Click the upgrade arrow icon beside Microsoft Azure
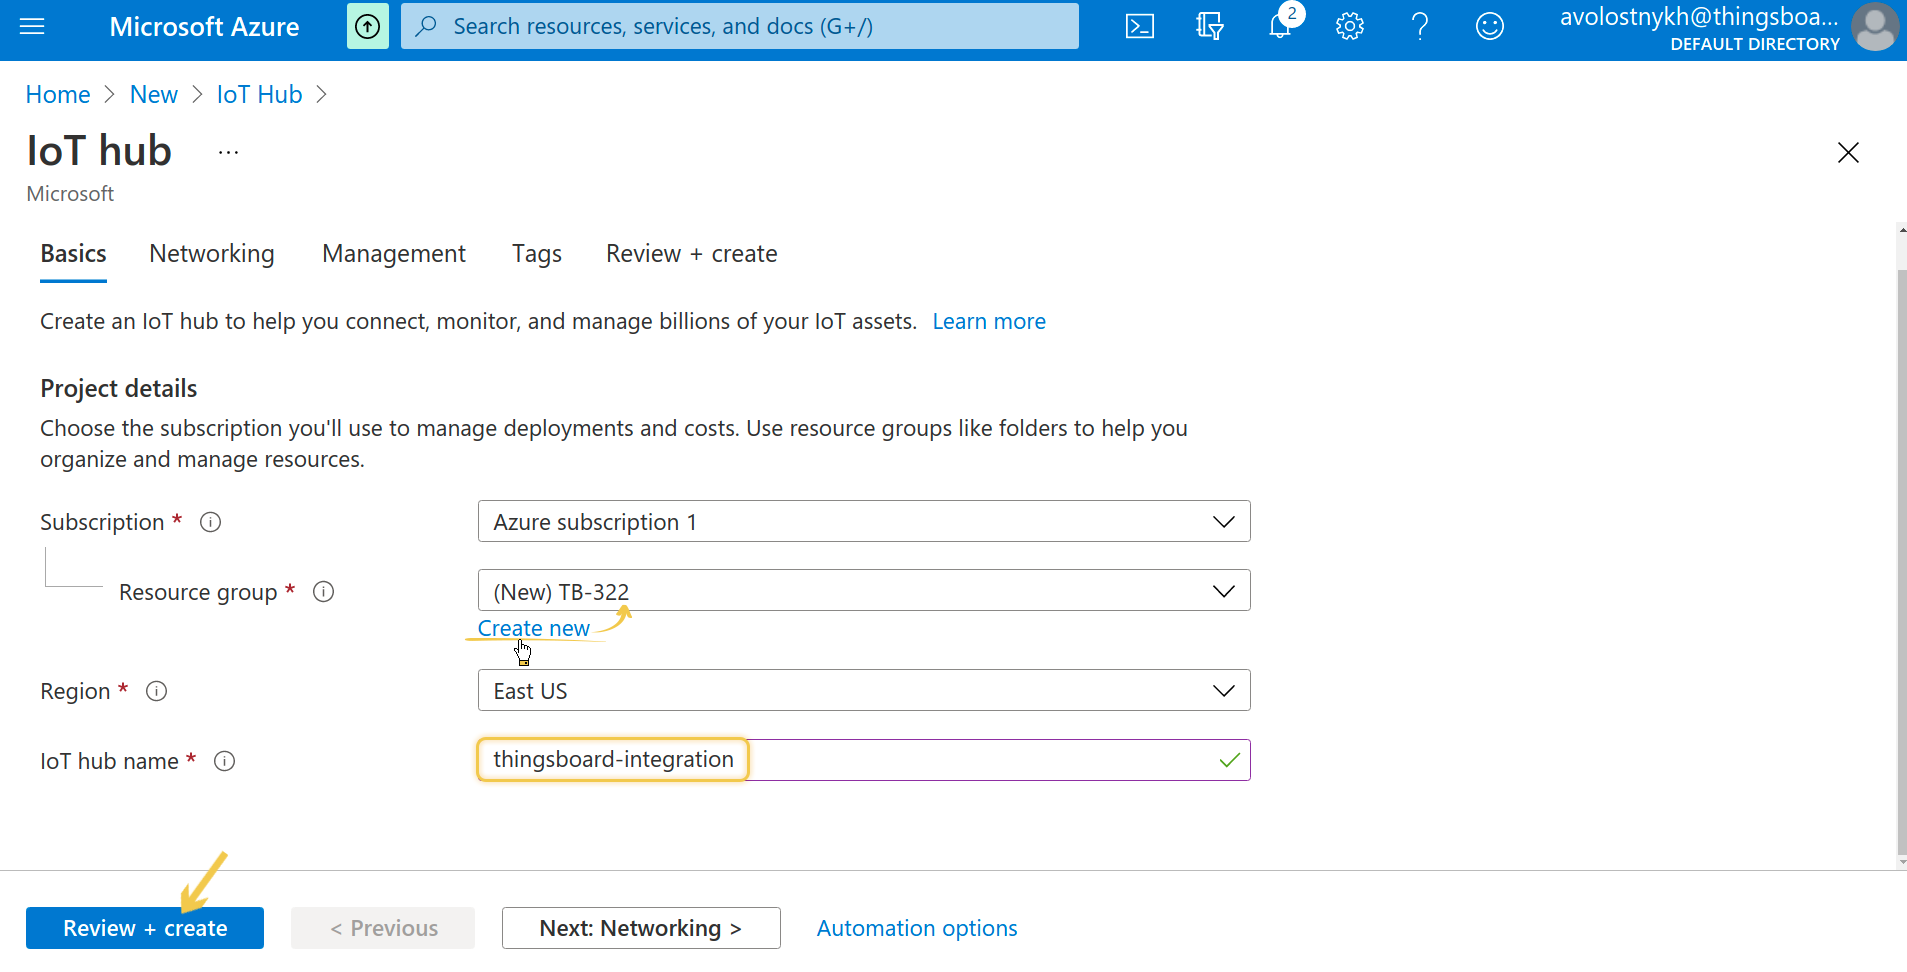1907x972 pixels. (368, 27)
